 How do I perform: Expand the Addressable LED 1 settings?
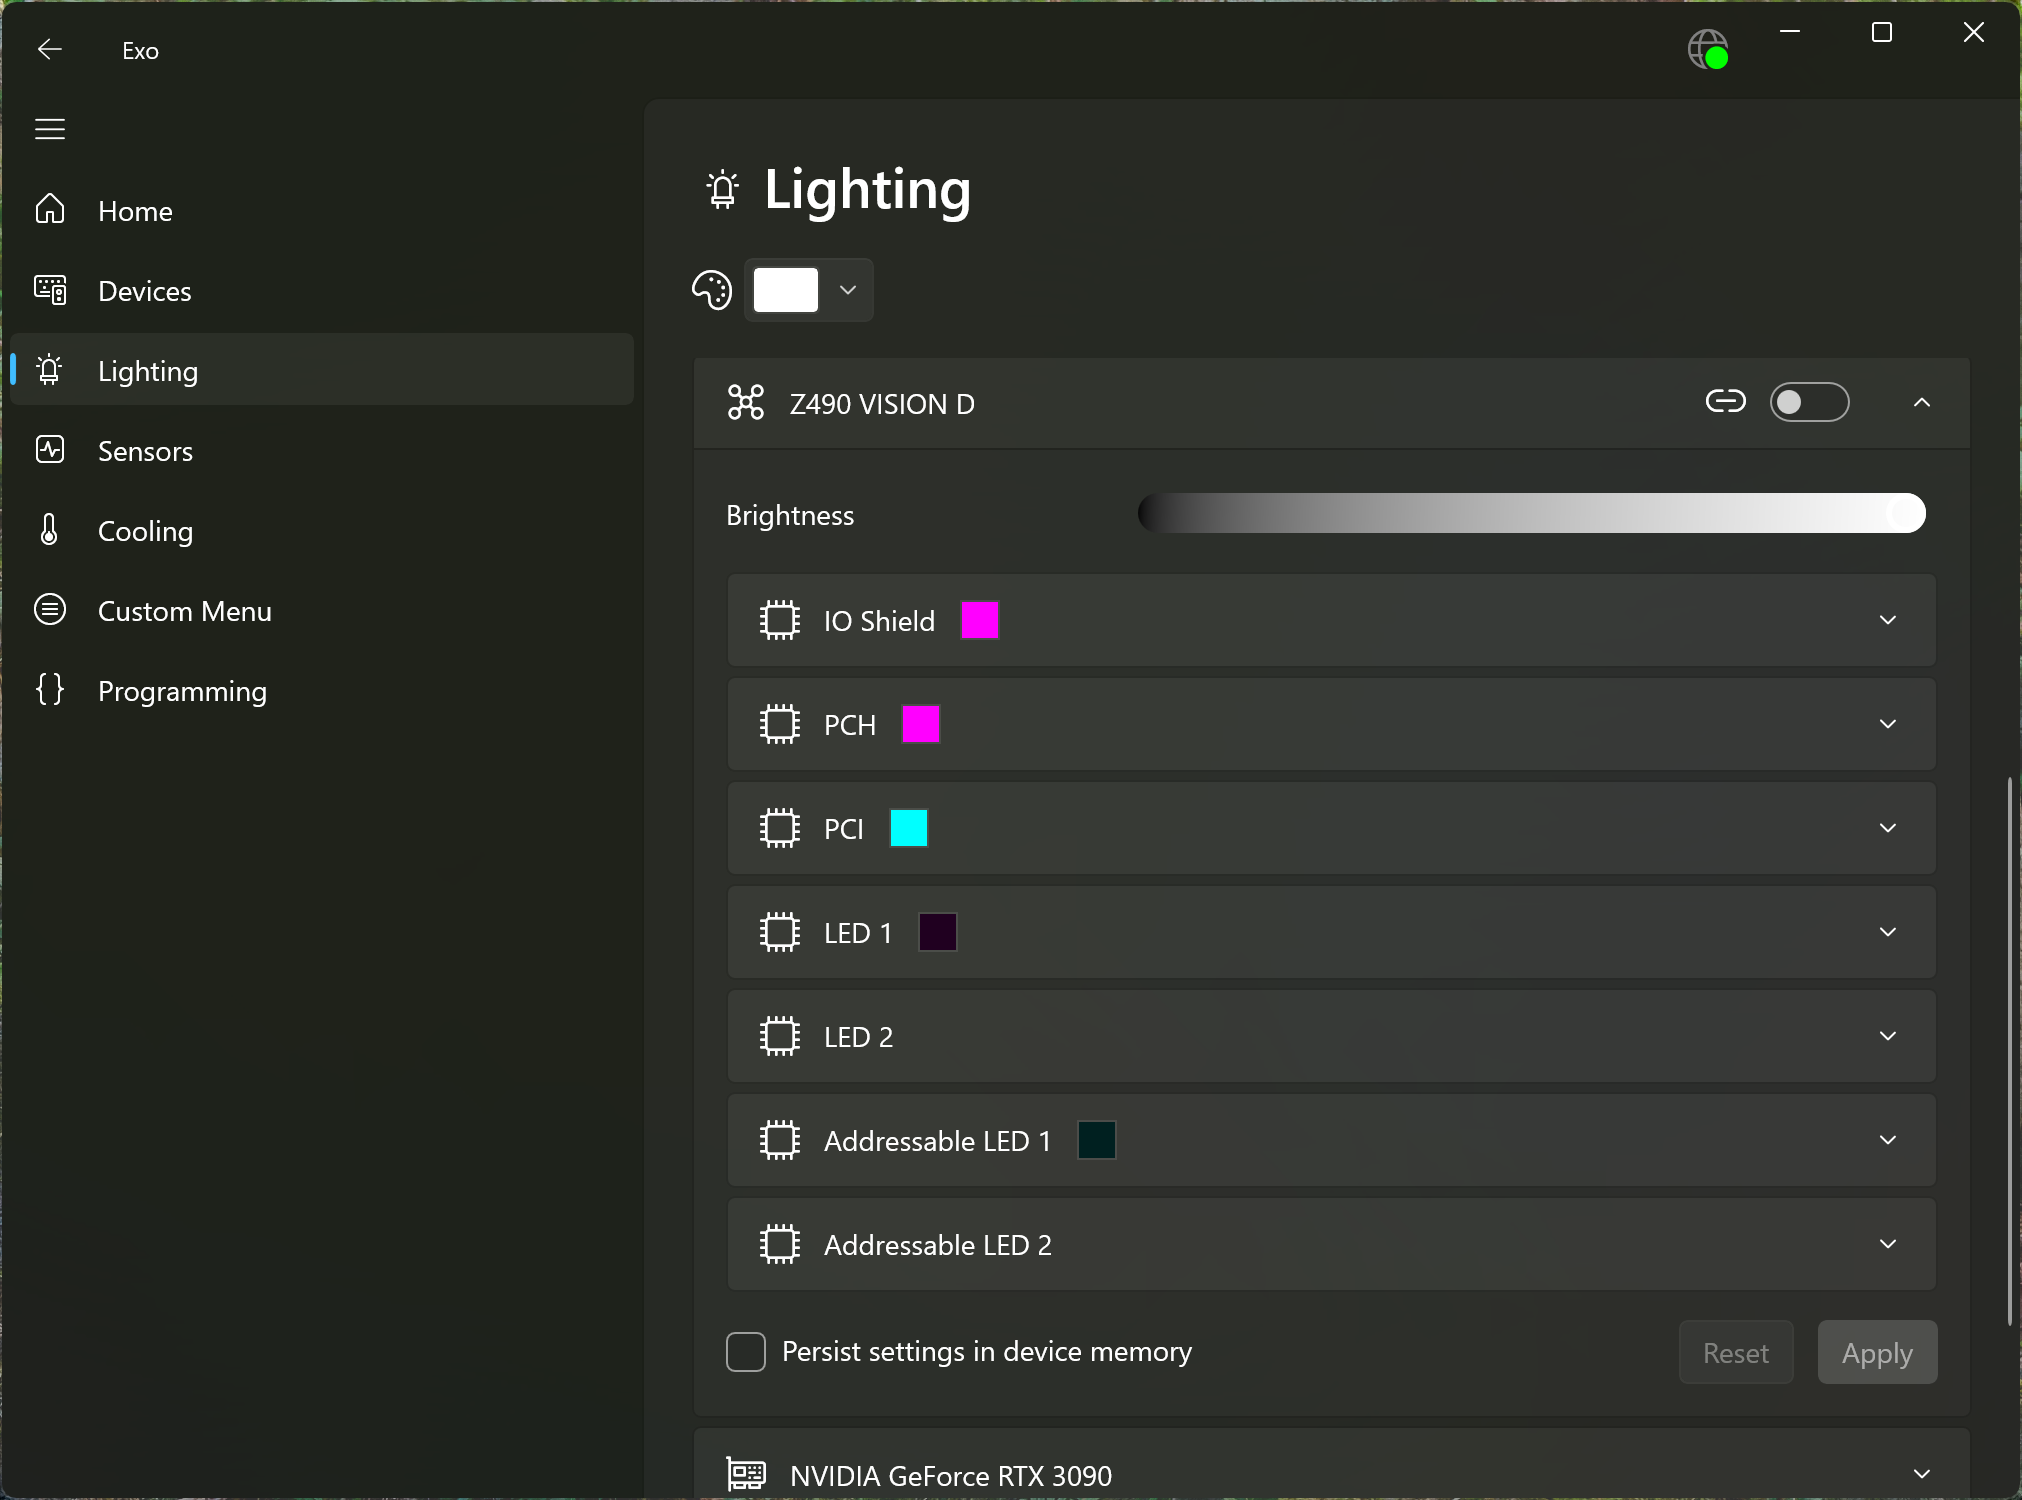(1888, 1141)
